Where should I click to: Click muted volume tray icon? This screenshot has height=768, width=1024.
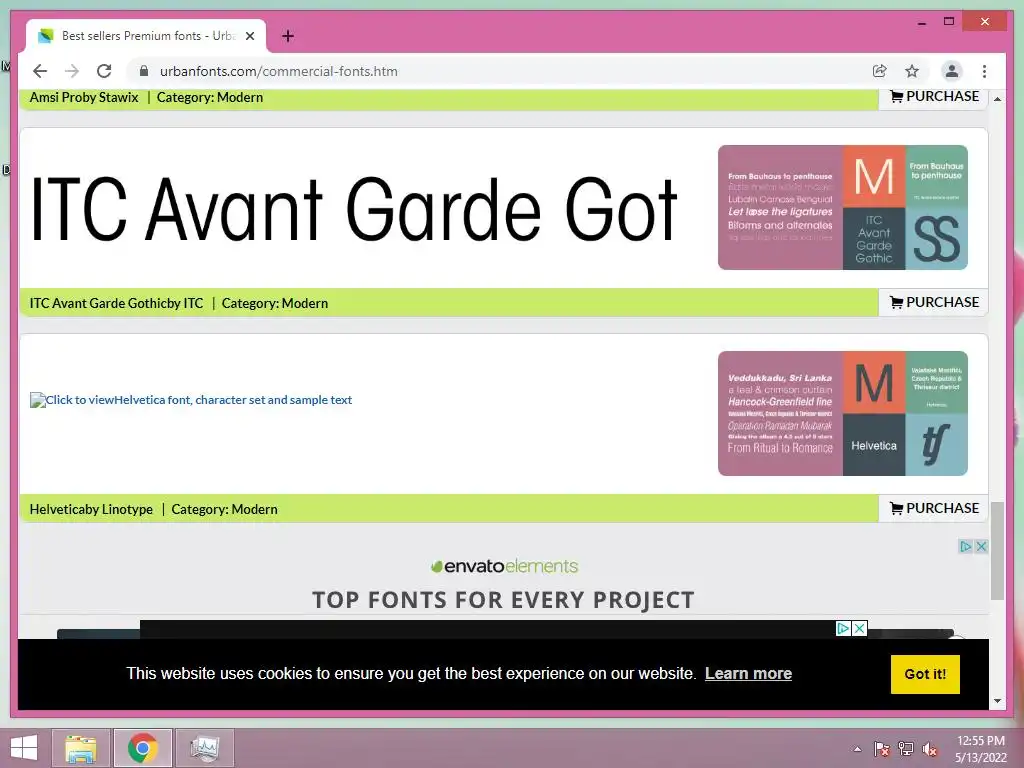tap(930, 749)
